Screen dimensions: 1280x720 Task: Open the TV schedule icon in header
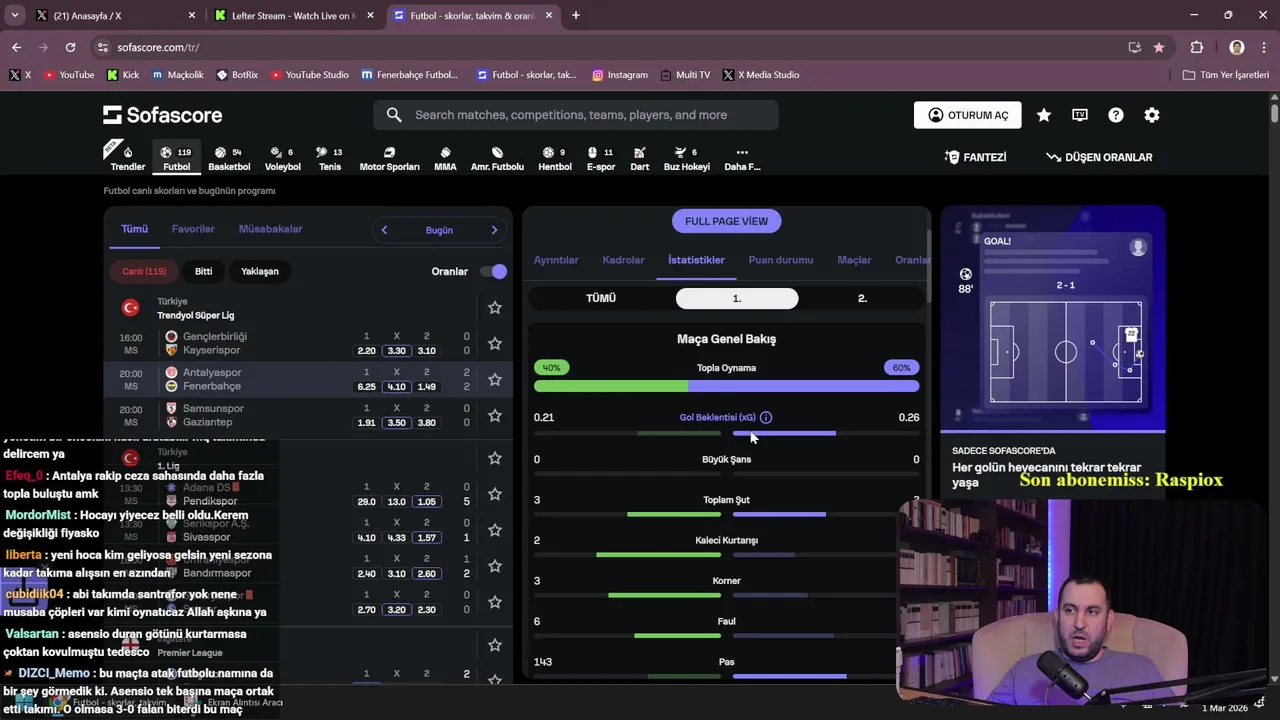tap(1080, 115)
